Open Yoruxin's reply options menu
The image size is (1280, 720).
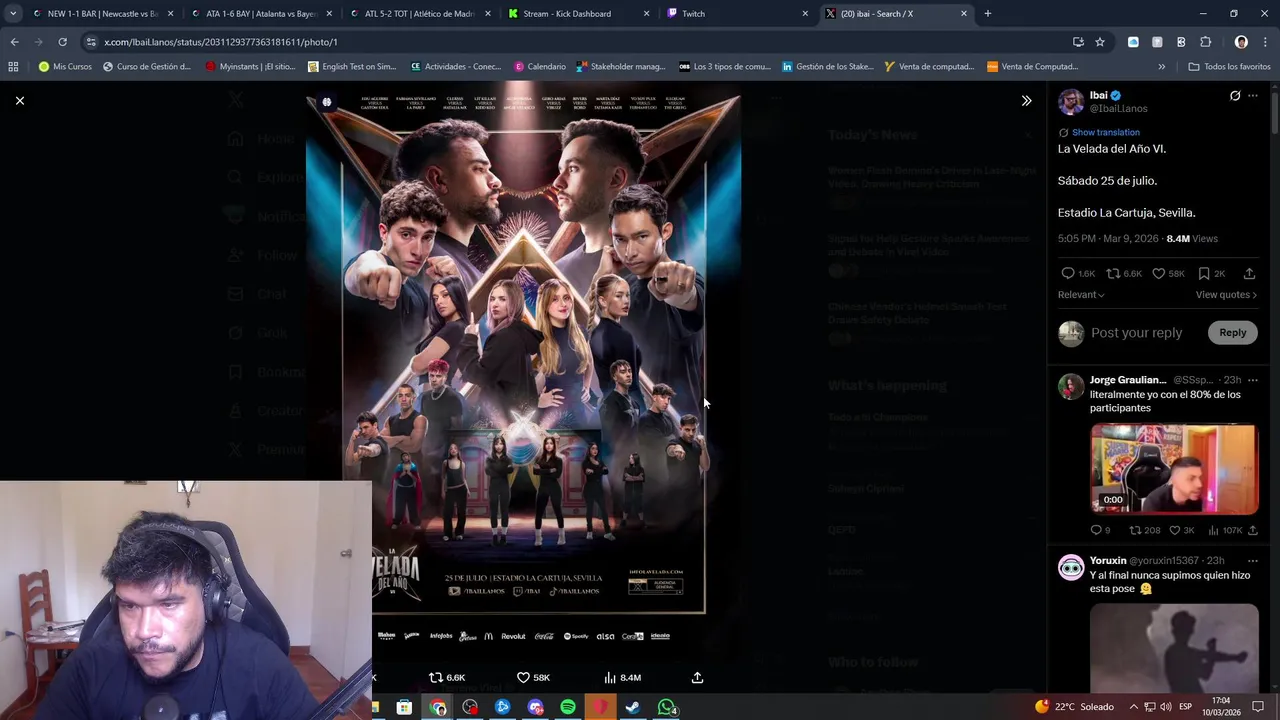click(x=1253, y=561)
